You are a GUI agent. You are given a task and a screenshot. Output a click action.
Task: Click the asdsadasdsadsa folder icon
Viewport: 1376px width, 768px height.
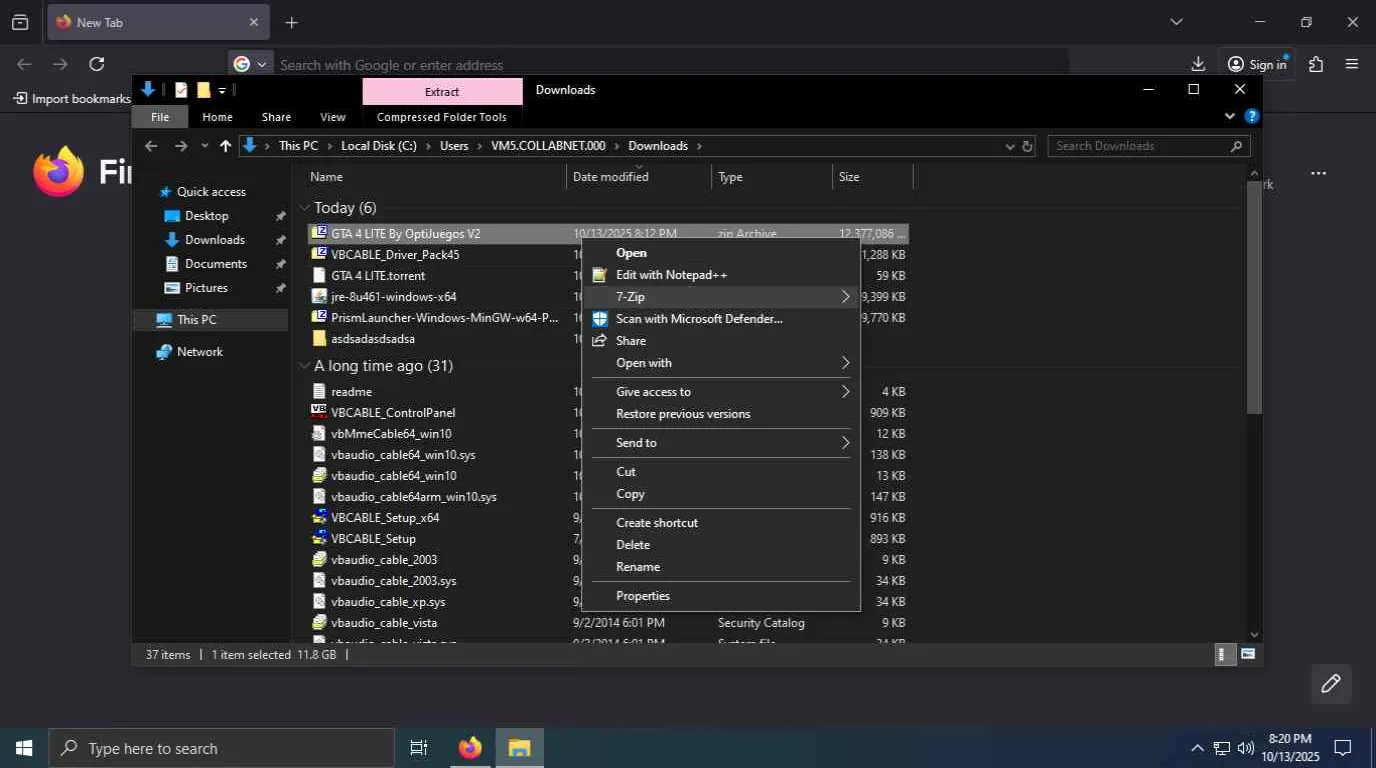coord(319,338)
